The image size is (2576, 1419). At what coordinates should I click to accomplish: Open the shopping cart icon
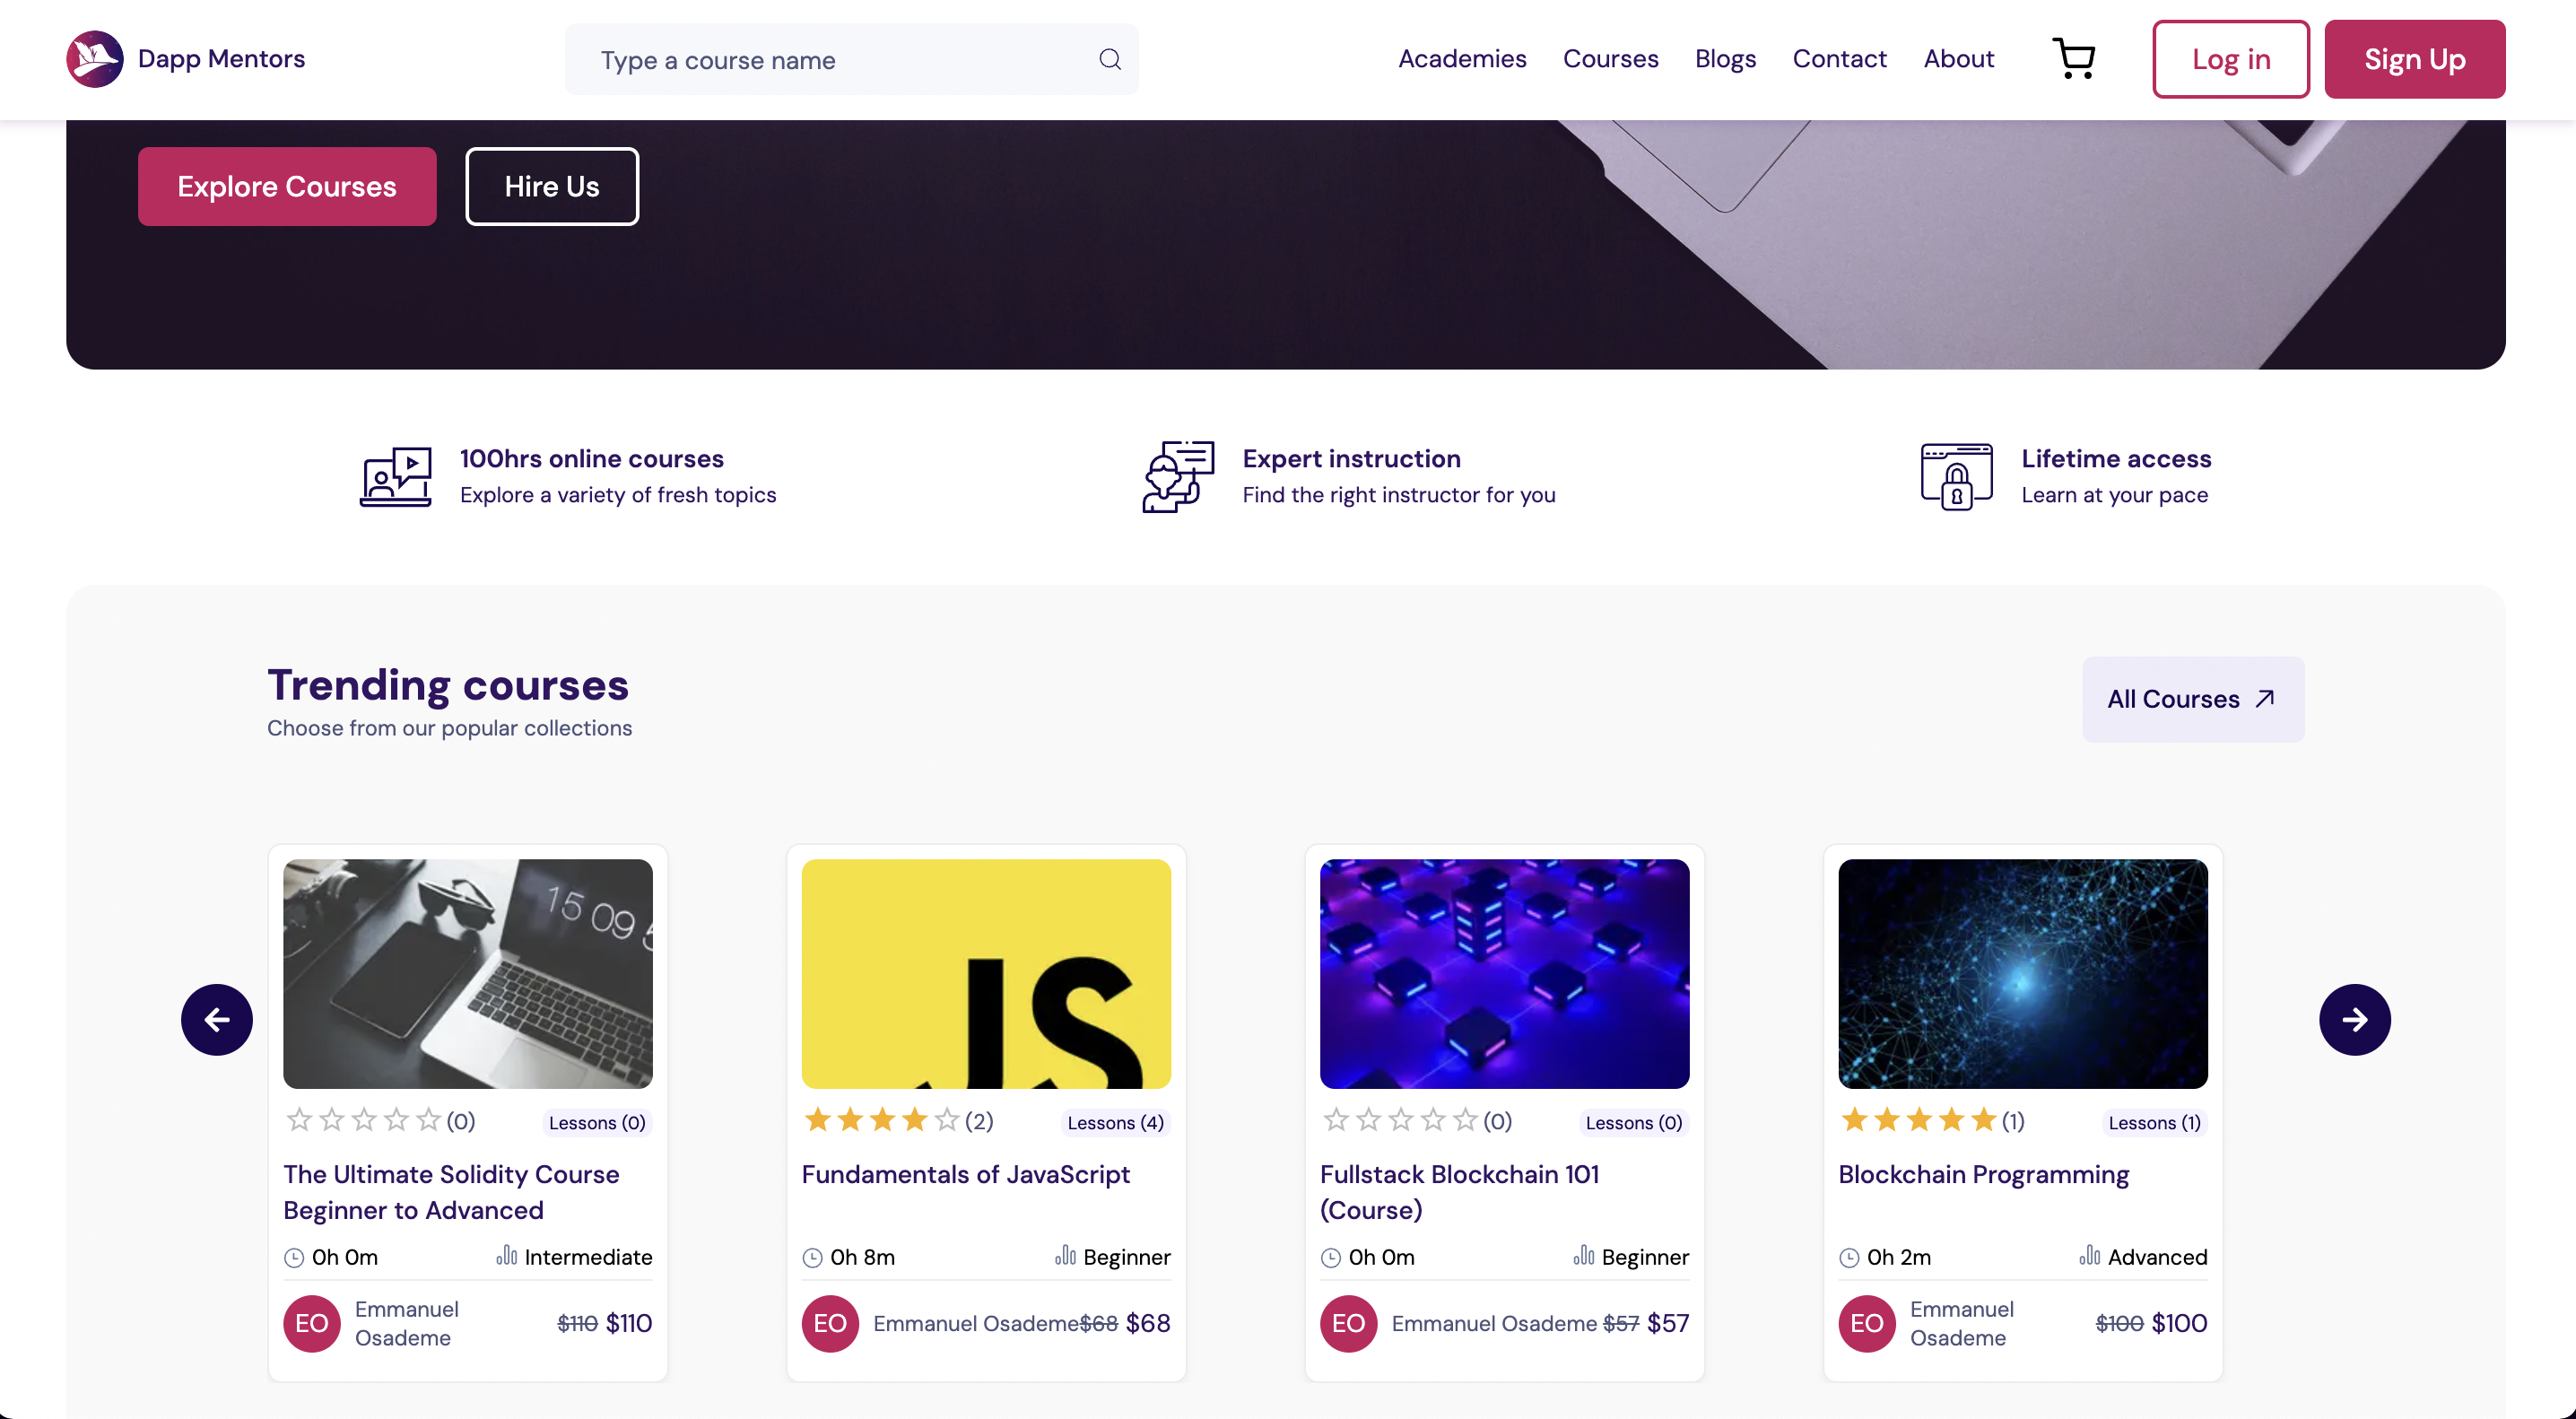2073,59
